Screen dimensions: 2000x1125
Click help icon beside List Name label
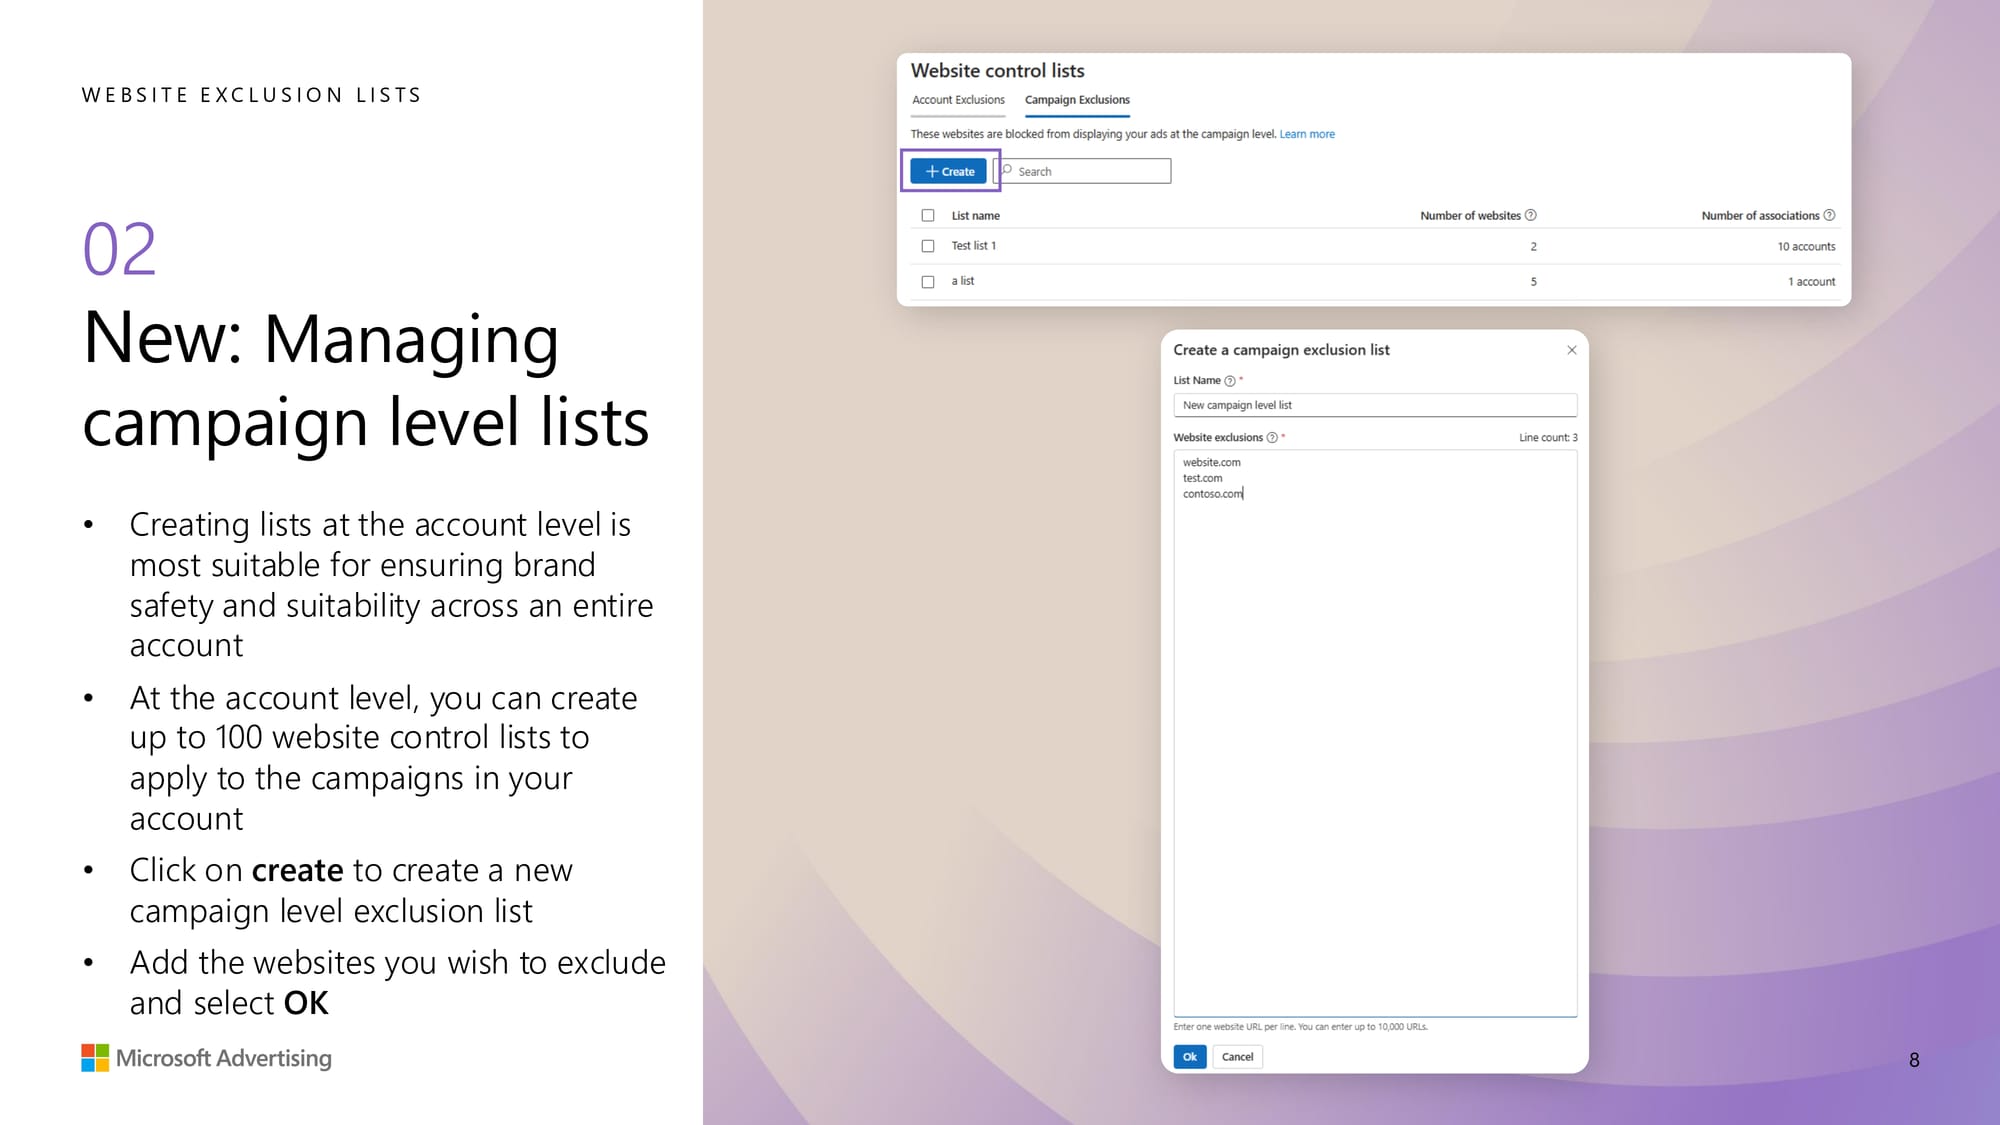pos(1230,381)
